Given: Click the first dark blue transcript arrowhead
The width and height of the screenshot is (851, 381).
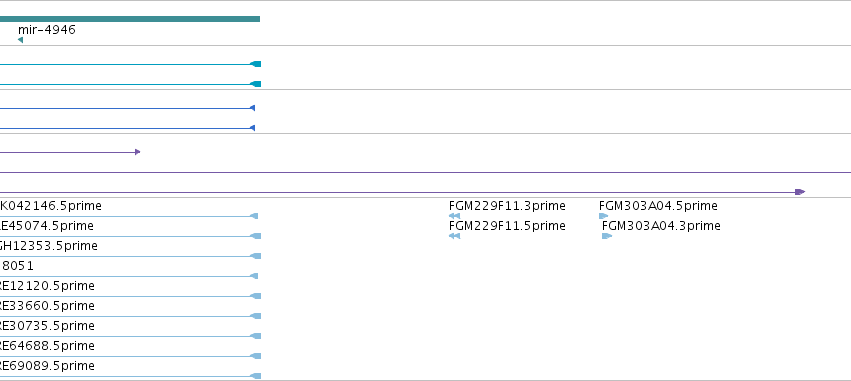Looking at the screenshot, I should [x=252, y=108].
